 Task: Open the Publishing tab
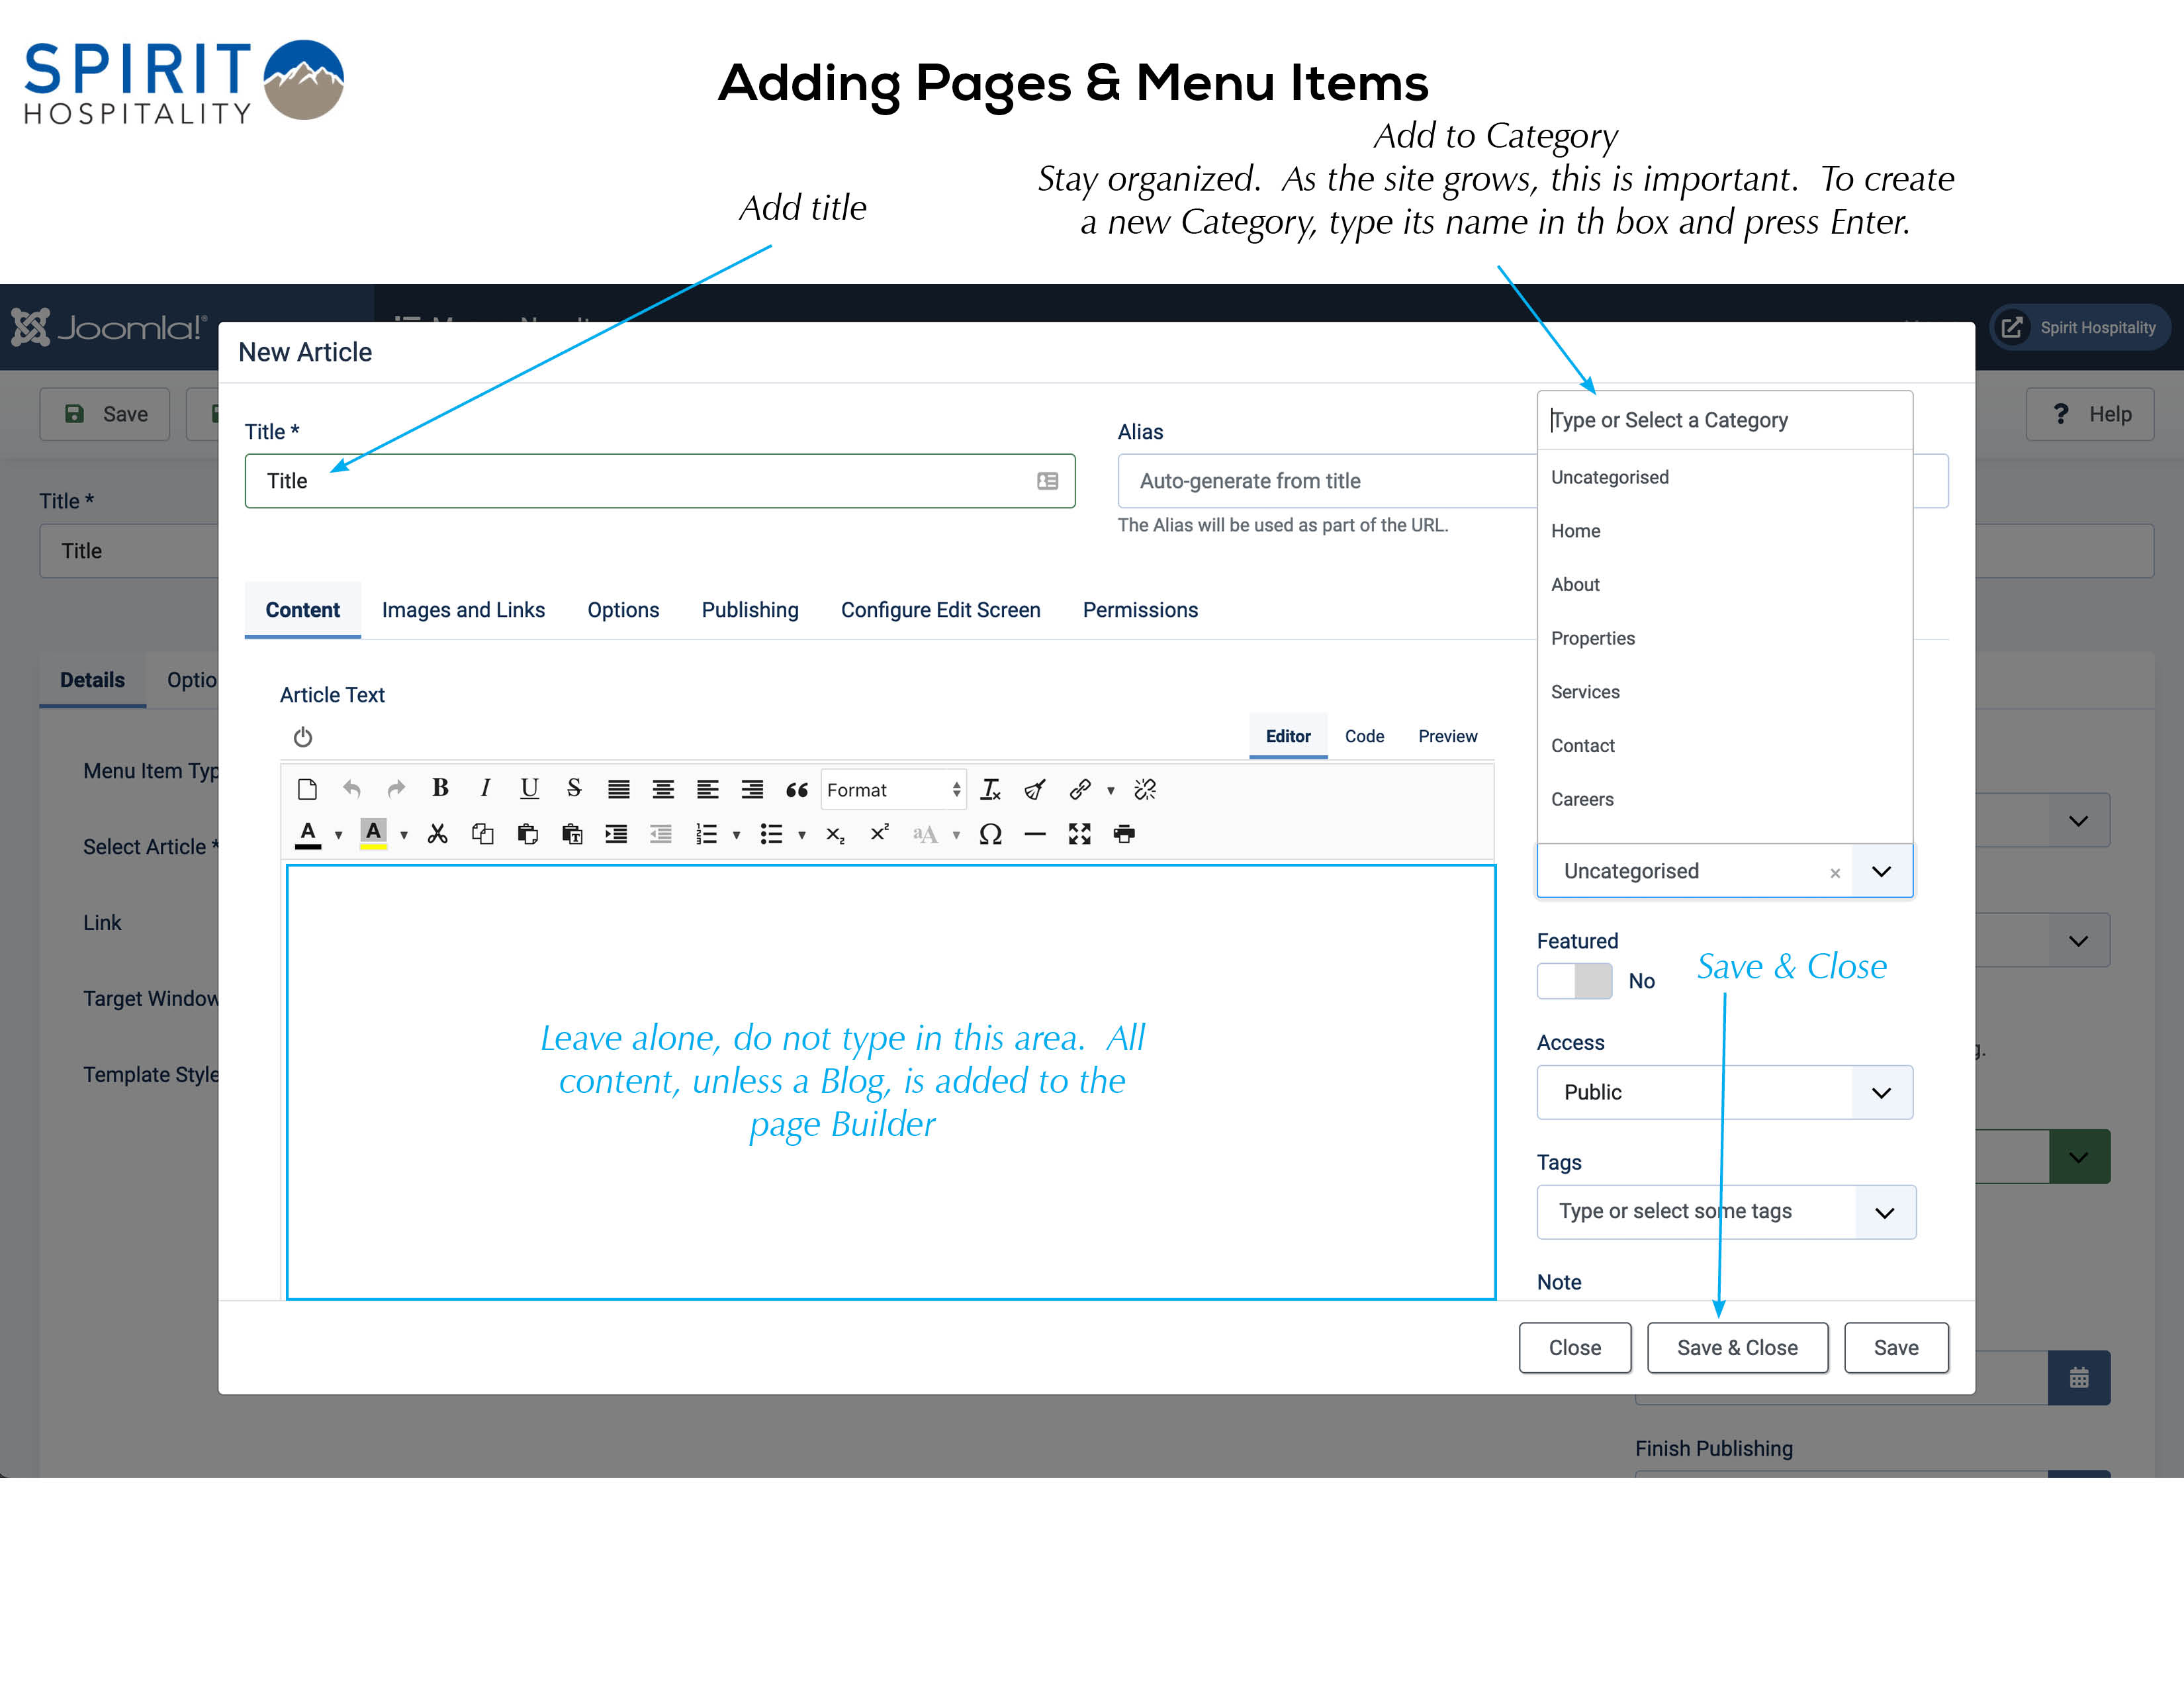pos(749,610)
